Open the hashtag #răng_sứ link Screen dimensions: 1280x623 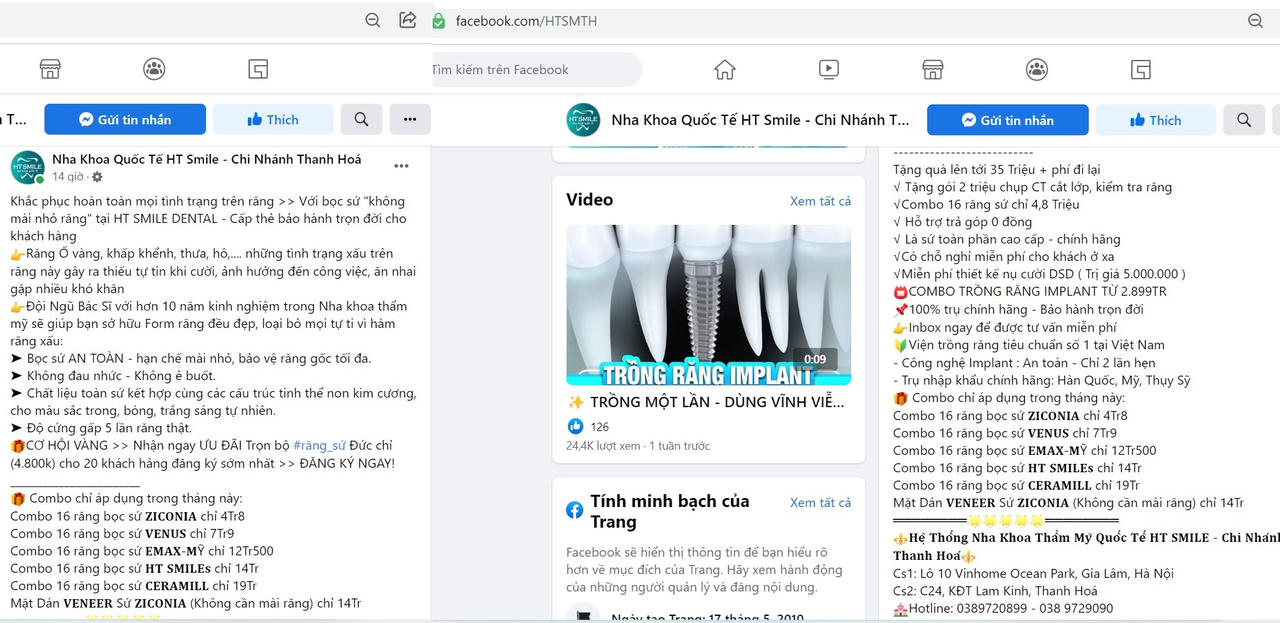(x=321, y=445)
